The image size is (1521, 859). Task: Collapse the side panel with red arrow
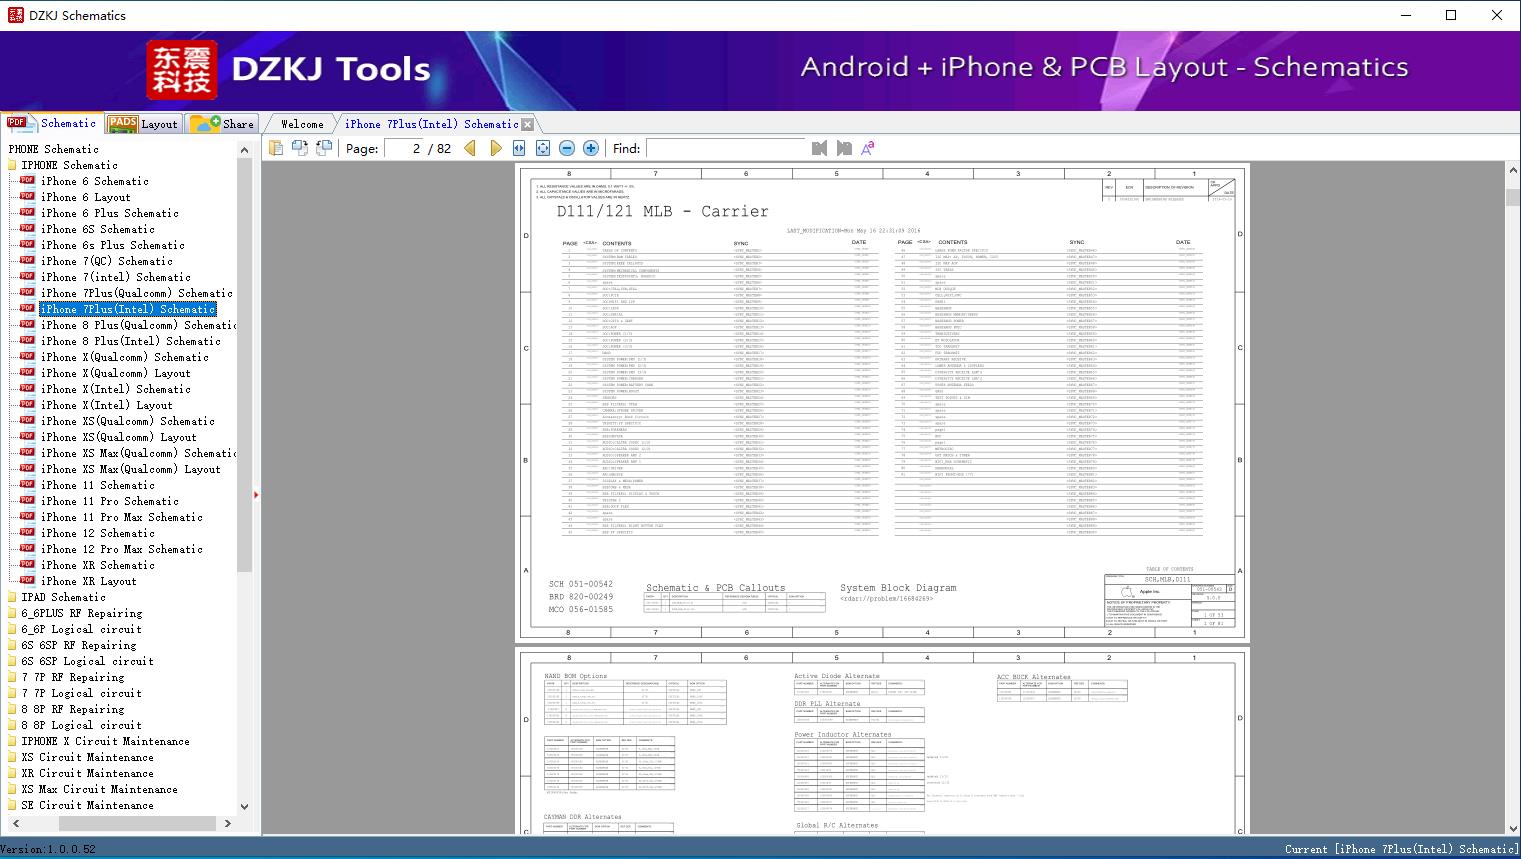coord(256,495)
